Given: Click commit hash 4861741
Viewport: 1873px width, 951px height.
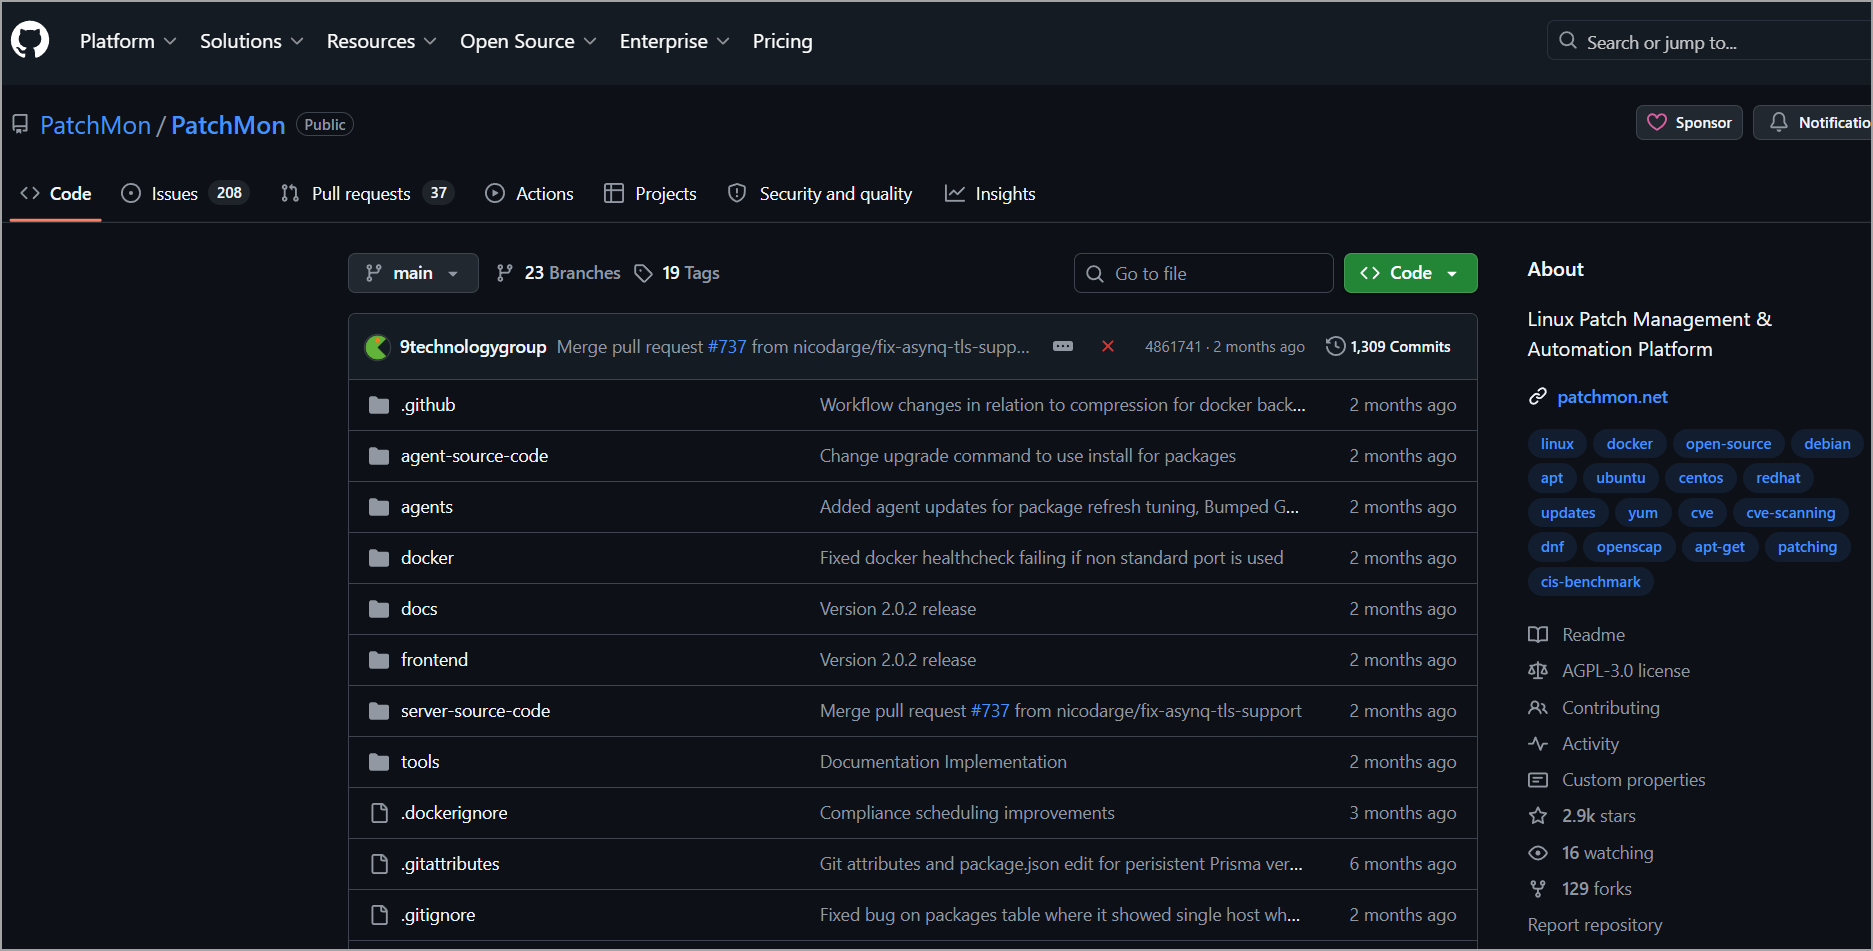Looking at the screenshot, I should click(1173, 346).
